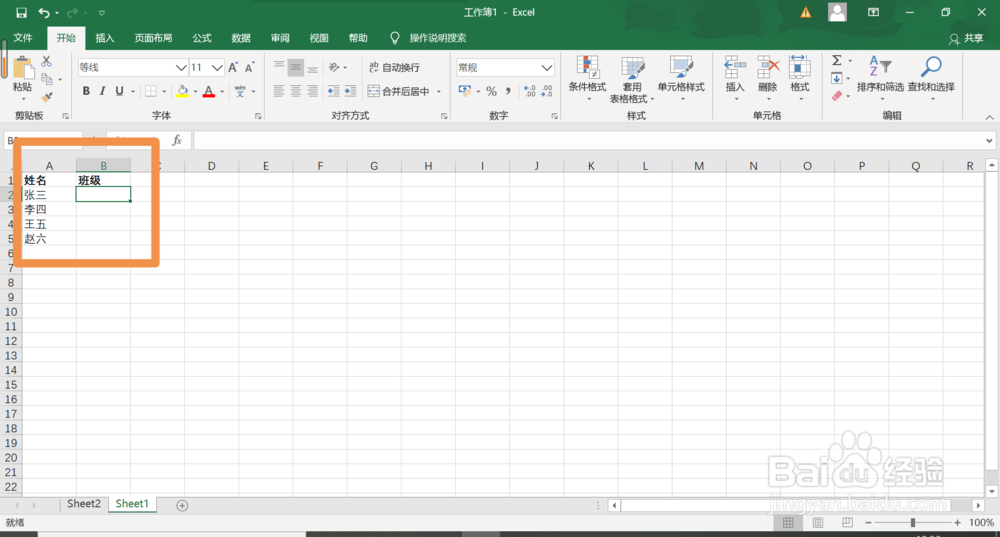Toggle right text alignment

312,91
